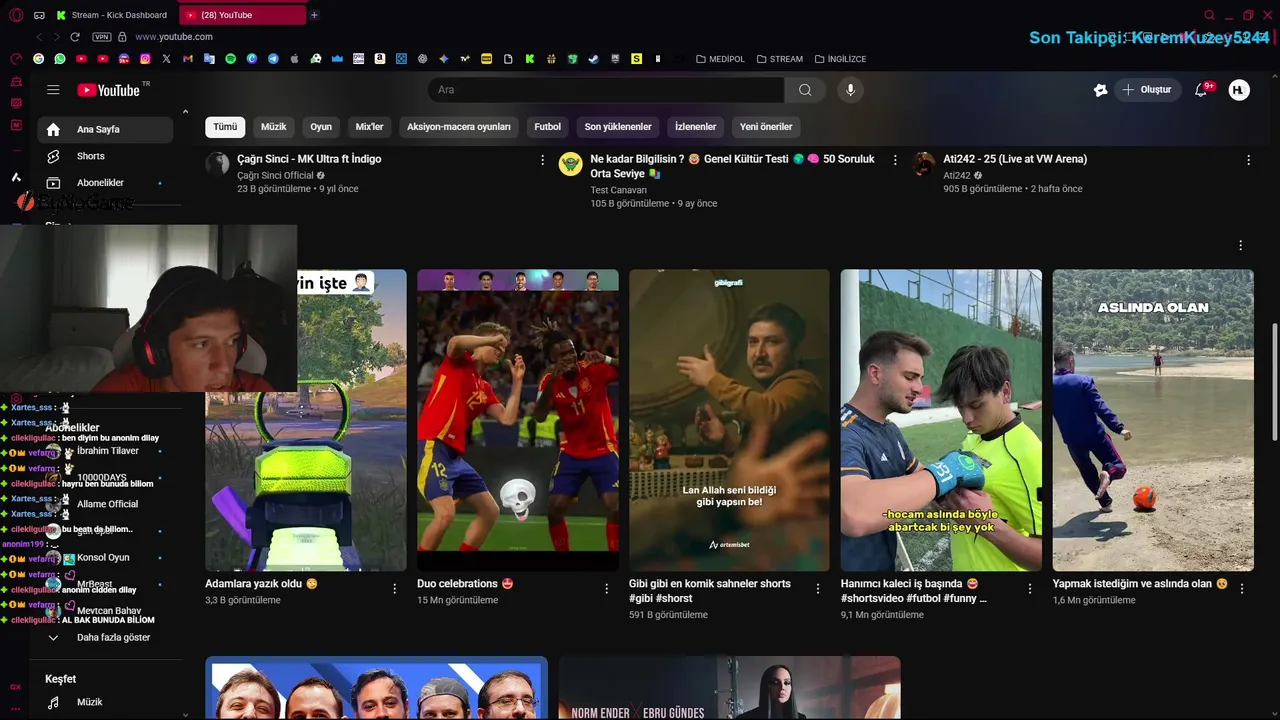Viewport: 1280px width, 720px height.
Task: Toggle the VPN badge
Action: pyautogui.click(x=101, y=37)
